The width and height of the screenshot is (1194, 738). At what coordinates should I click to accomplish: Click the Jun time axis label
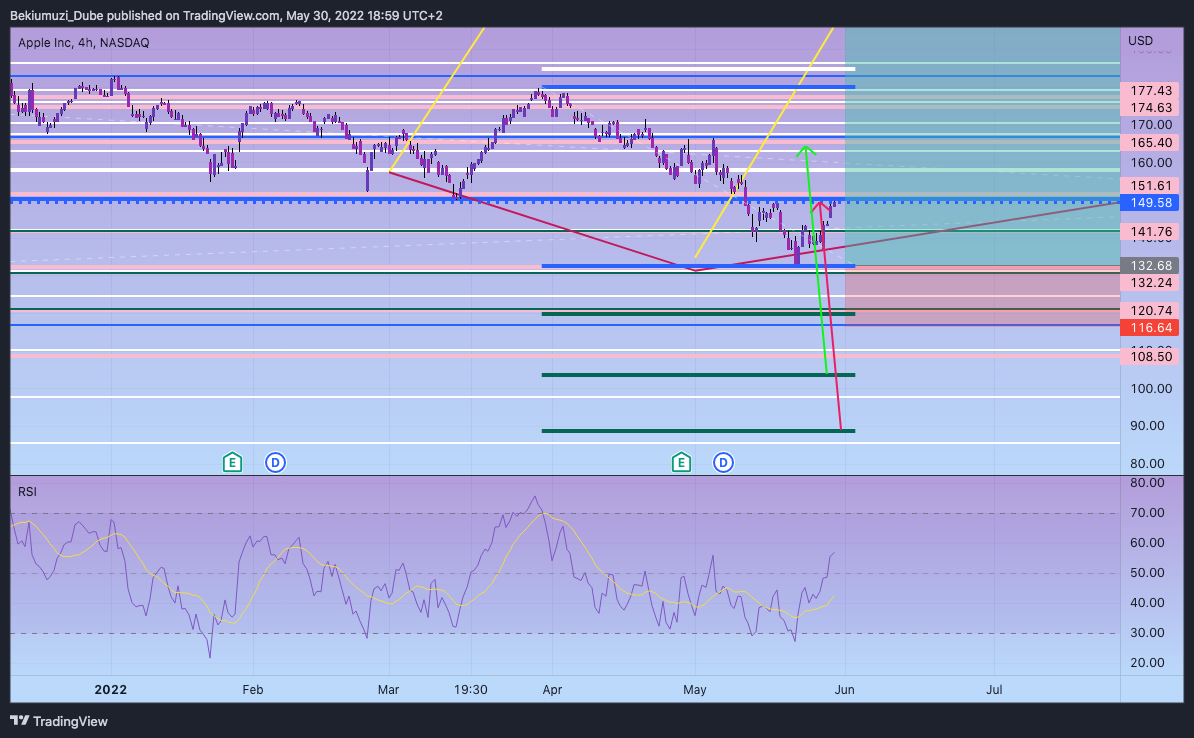tap(844, 689)
